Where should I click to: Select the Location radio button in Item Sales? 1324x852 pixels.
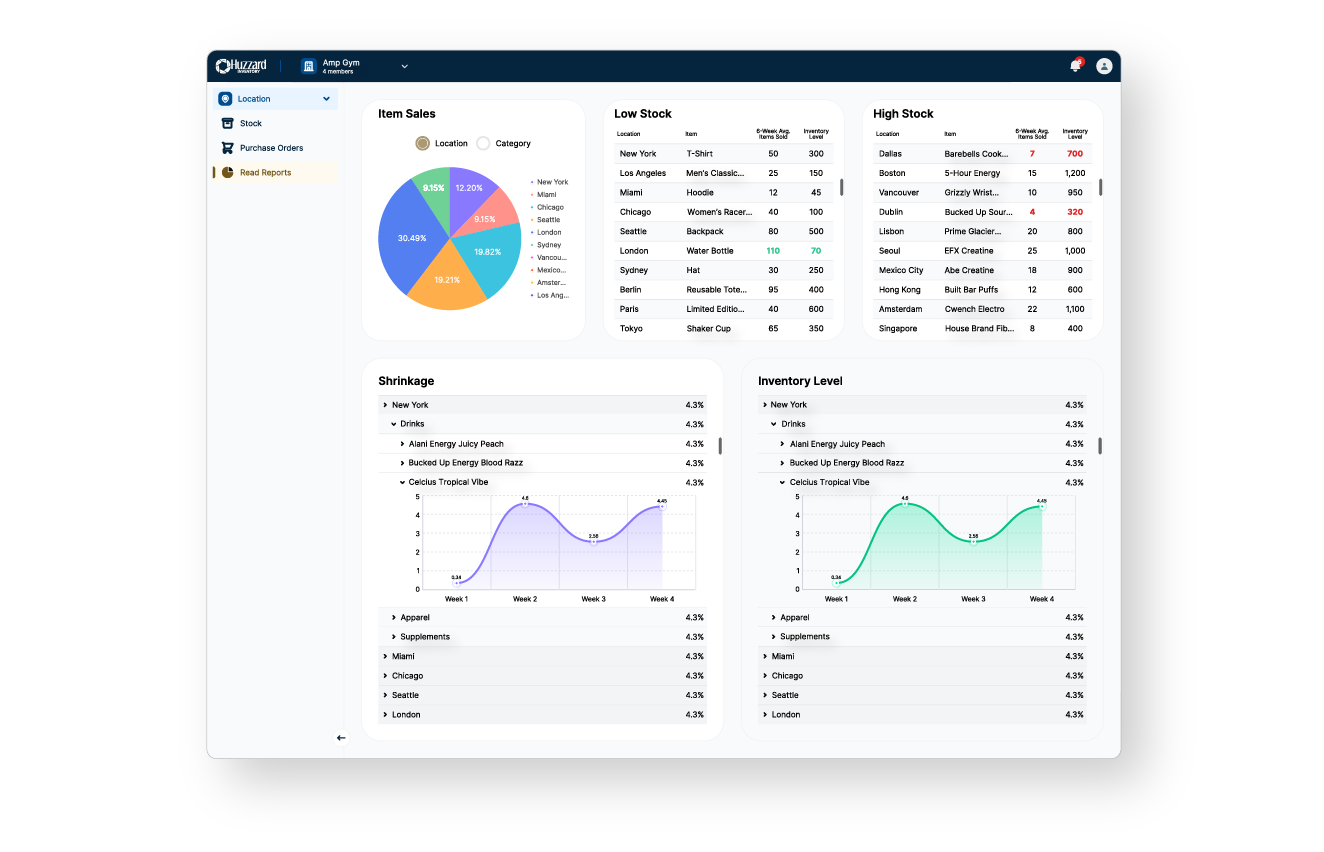(422, 143)
